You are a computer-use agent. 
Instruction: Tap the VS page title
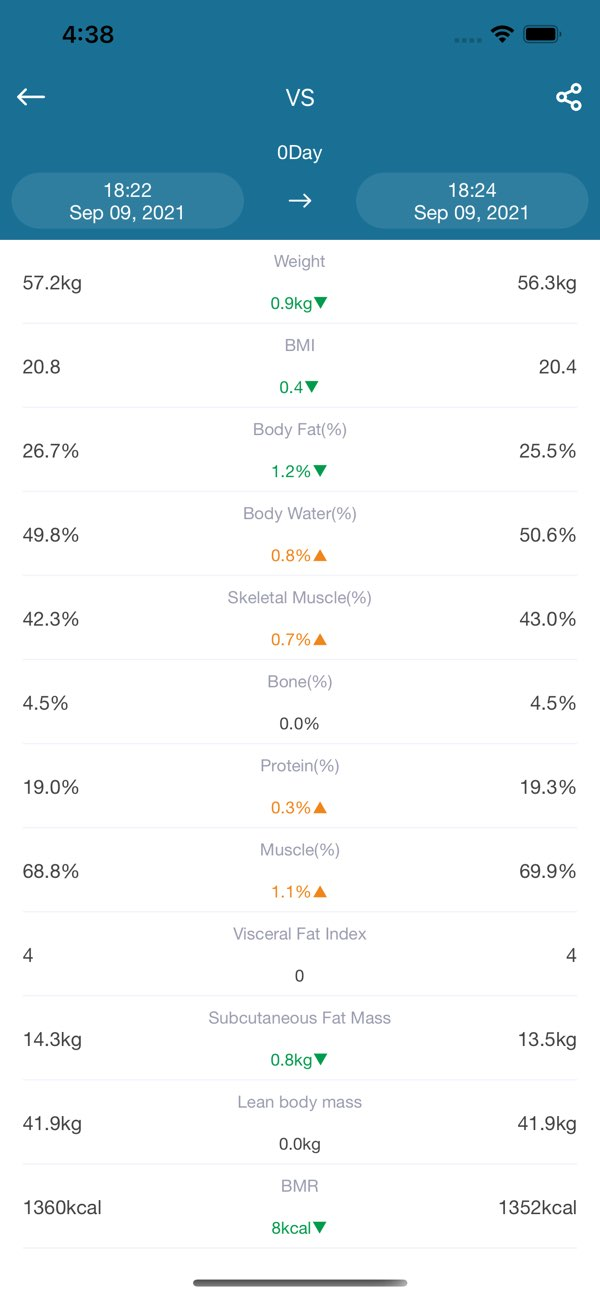(x=300, y=97)
